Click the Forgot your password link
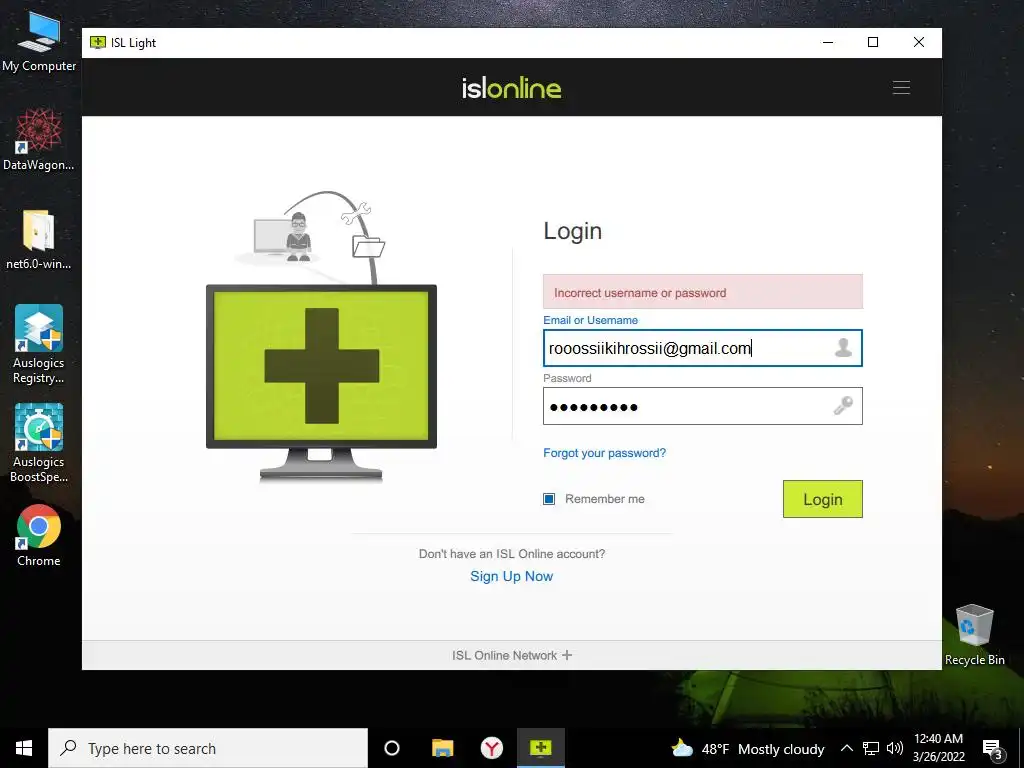1024x768 pixels. 605,453
